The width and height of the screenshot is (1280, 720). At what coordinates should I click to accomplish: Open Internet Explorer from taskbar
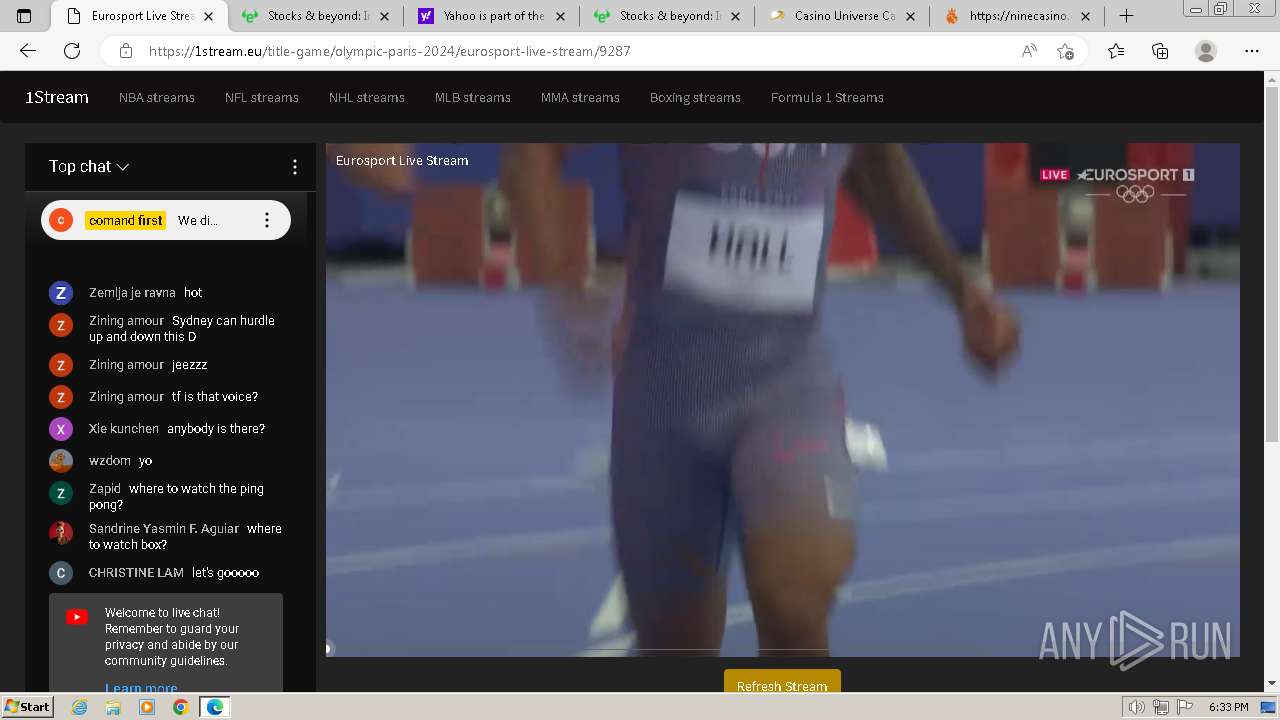(80, 707)
